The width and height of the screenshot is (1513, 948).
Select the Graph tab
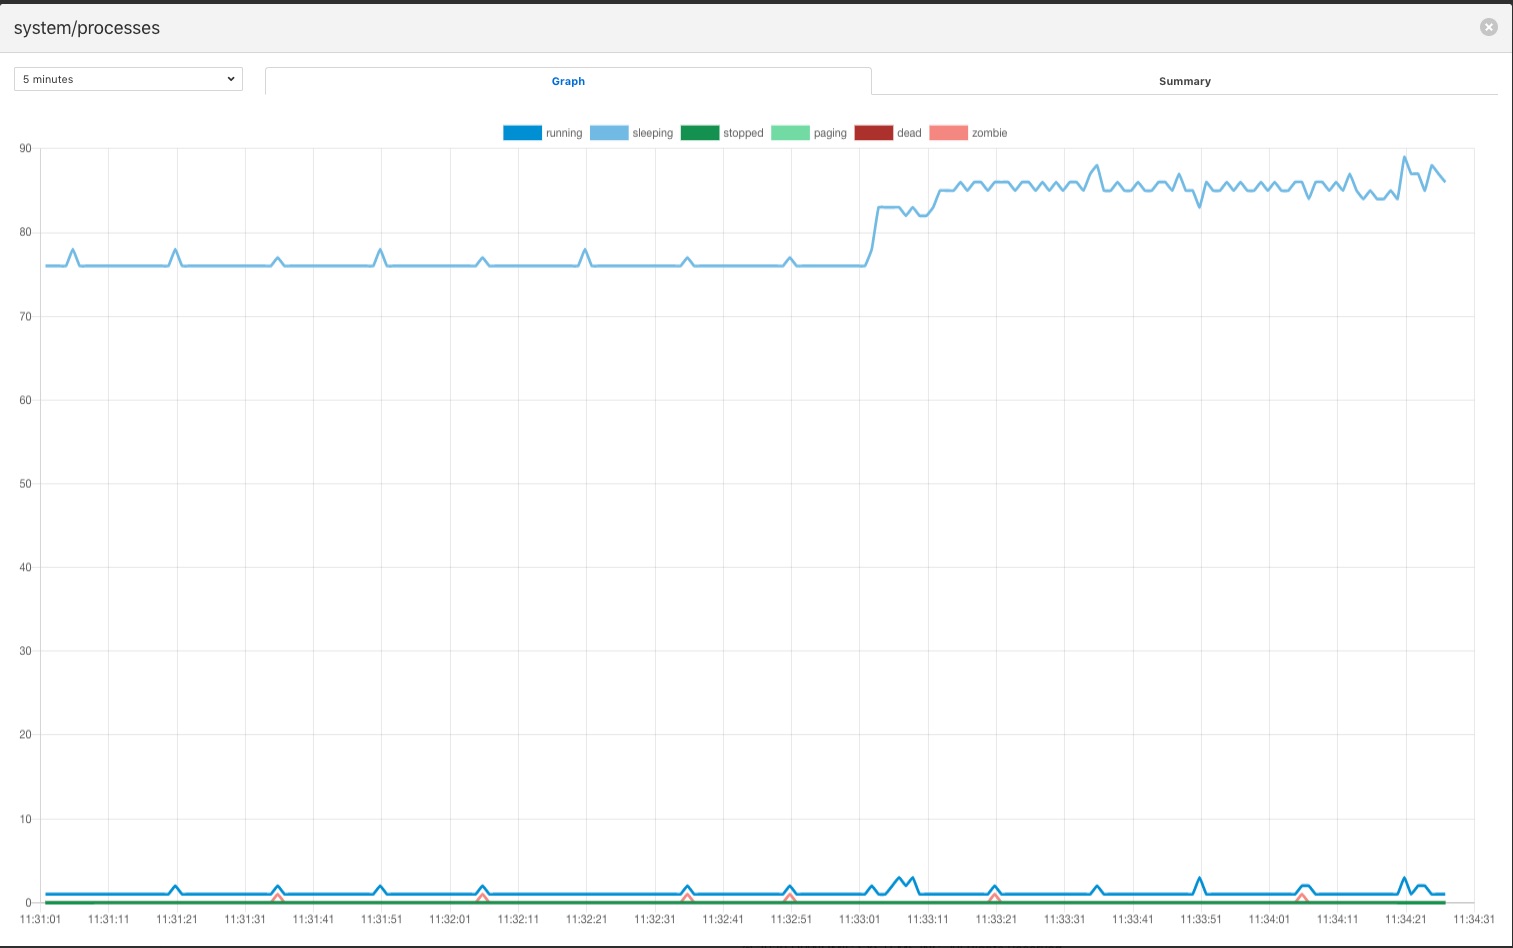pos(568,81)
